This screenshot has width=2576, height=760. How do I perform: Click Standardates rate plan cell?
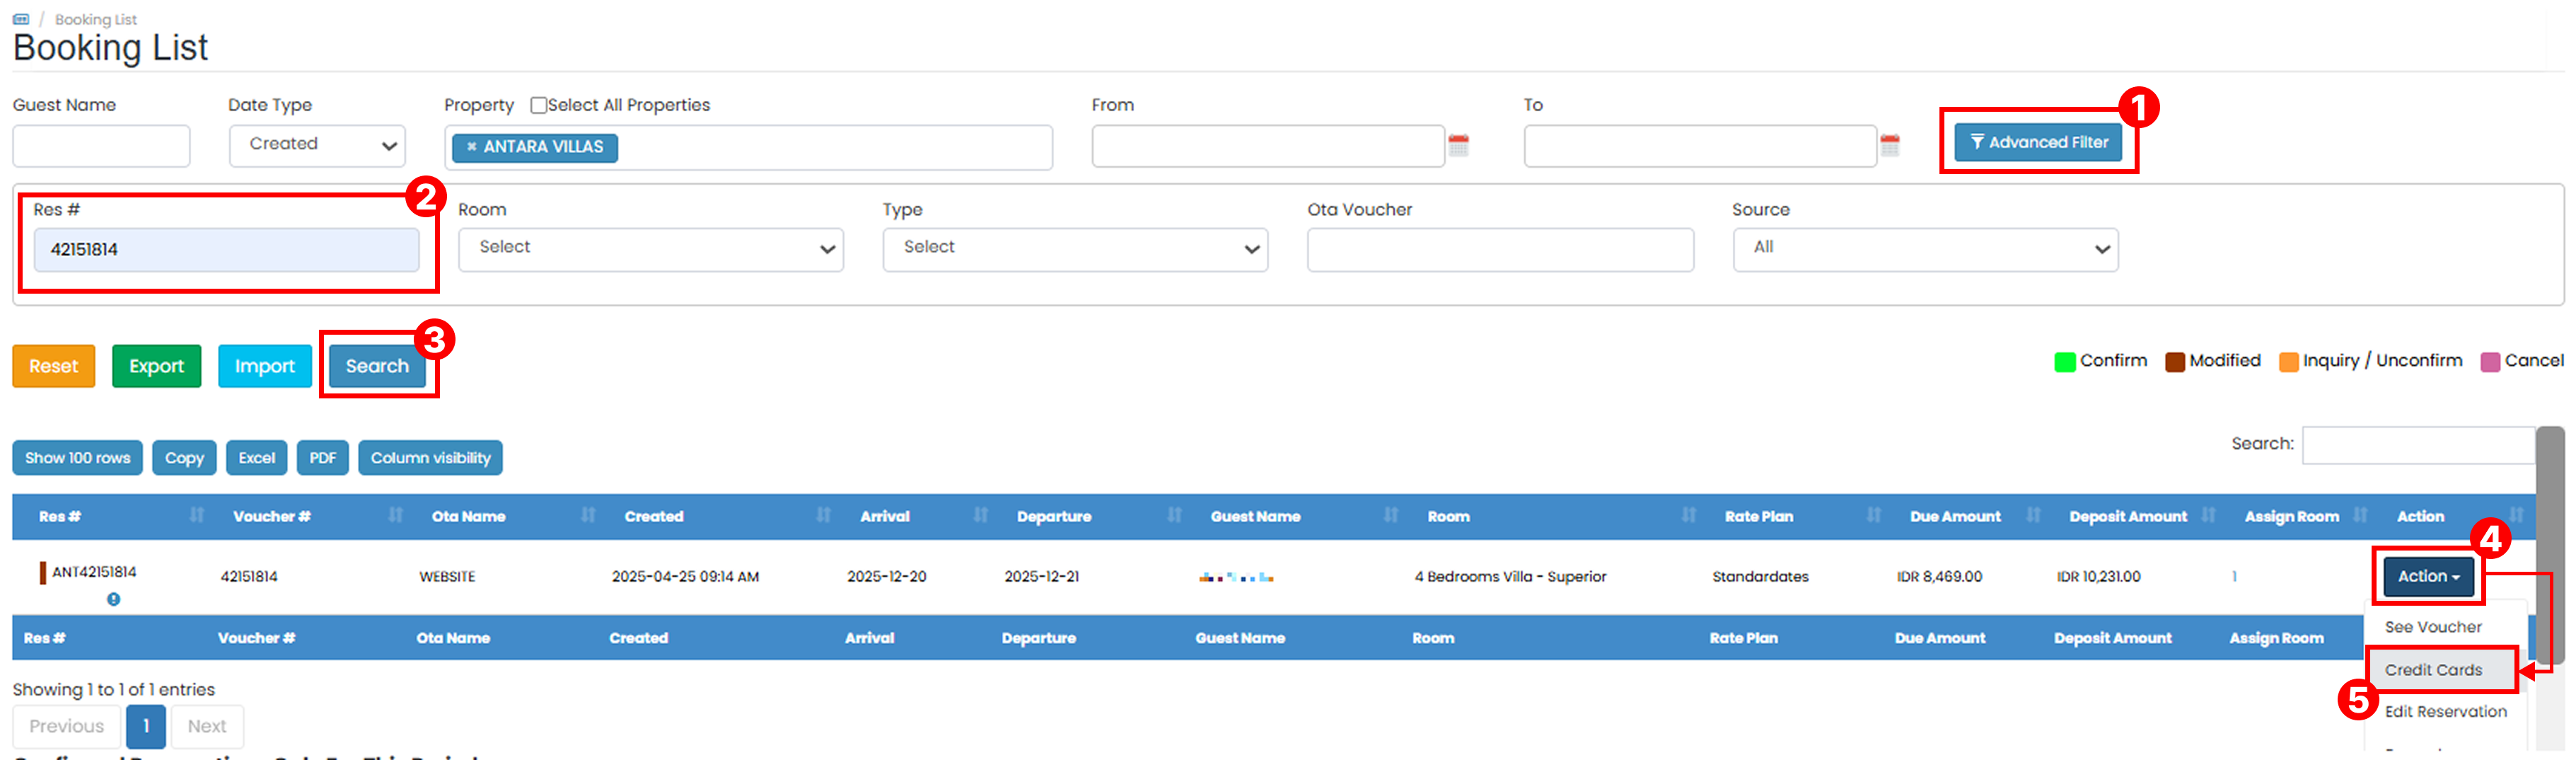point(1760,577)
